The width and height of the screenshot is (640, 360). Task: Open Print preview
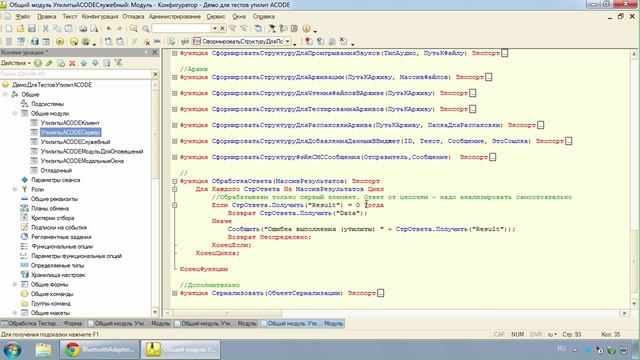(94, 29)
